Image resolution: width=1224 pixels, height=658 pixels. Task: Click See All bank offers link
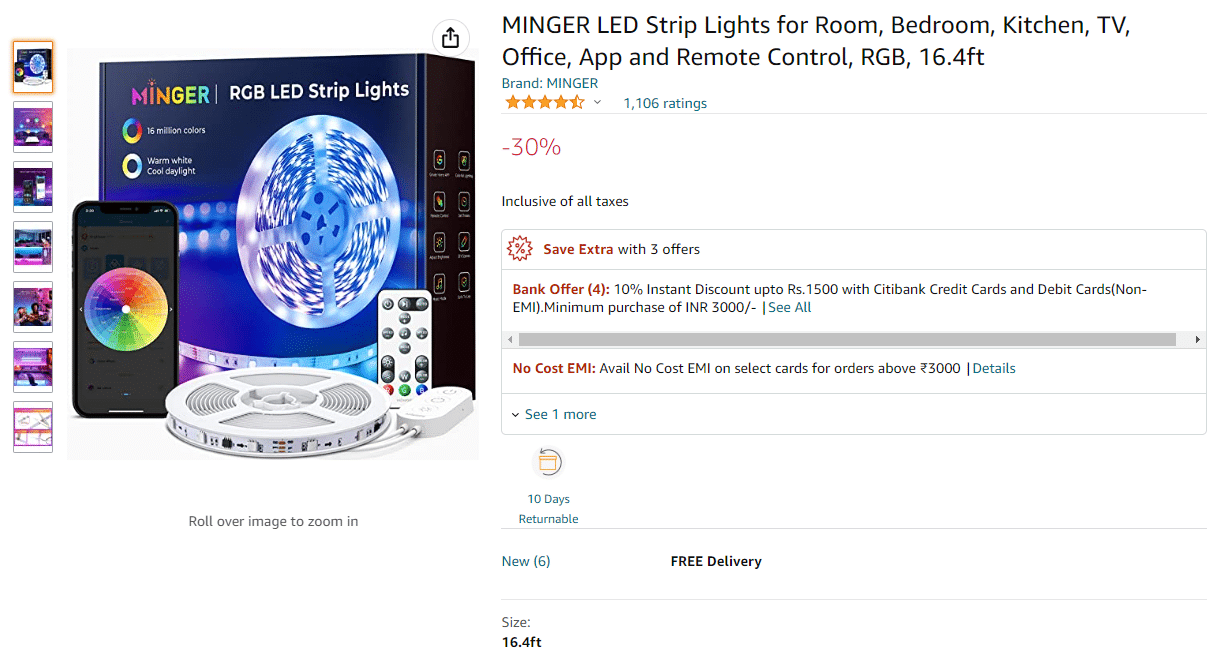[x=789, y=307]
